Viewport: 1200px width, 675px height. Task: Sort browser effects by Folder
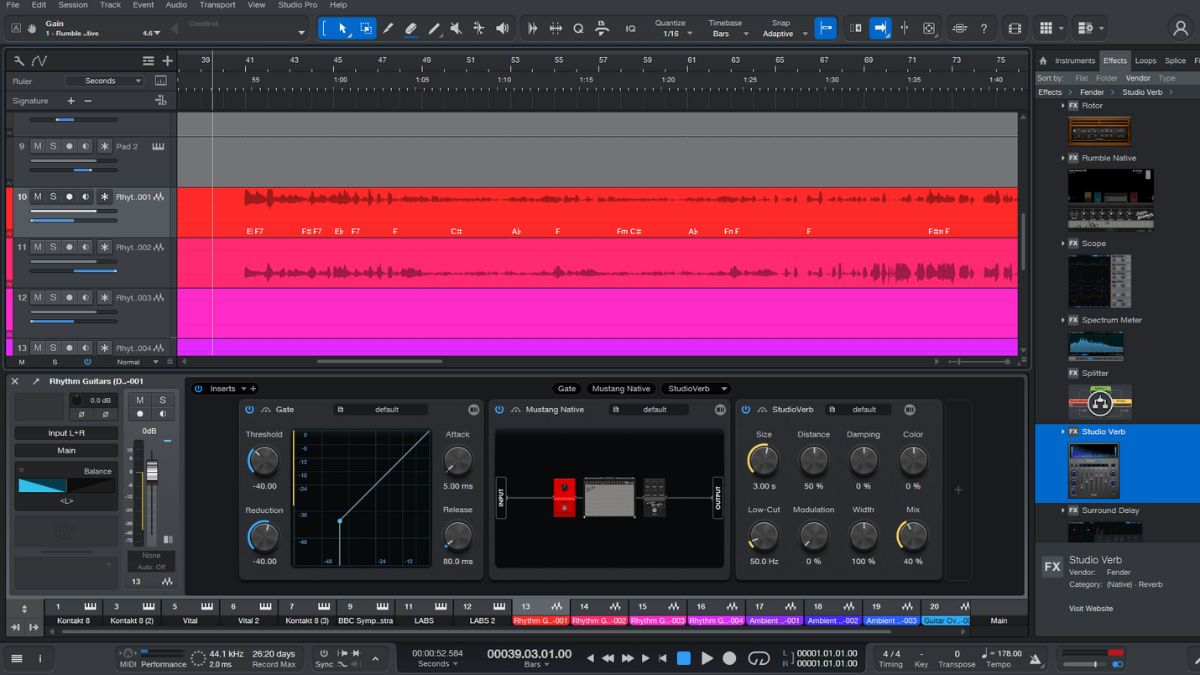tap(1107, 77)
